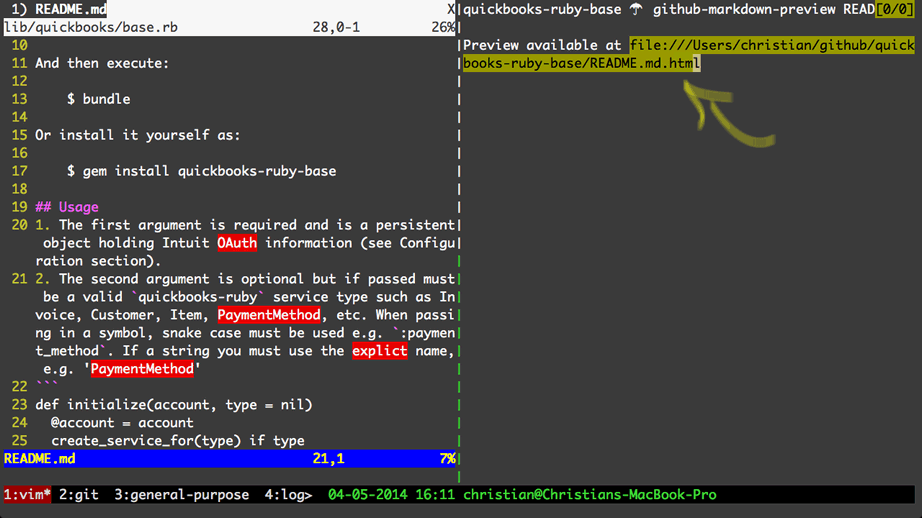This screenshot has width=922, height=518.
Task: Close the vim tab with X
Action: (451, 9)
